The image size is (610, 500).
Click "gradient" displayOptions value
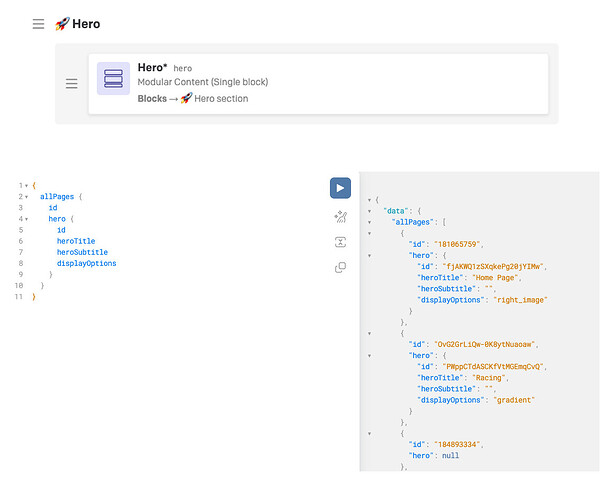click(x=514, y=400)
